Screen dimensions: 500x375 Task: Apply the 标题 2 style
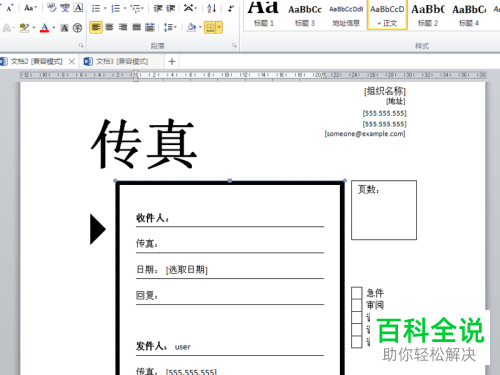[428, 14]
